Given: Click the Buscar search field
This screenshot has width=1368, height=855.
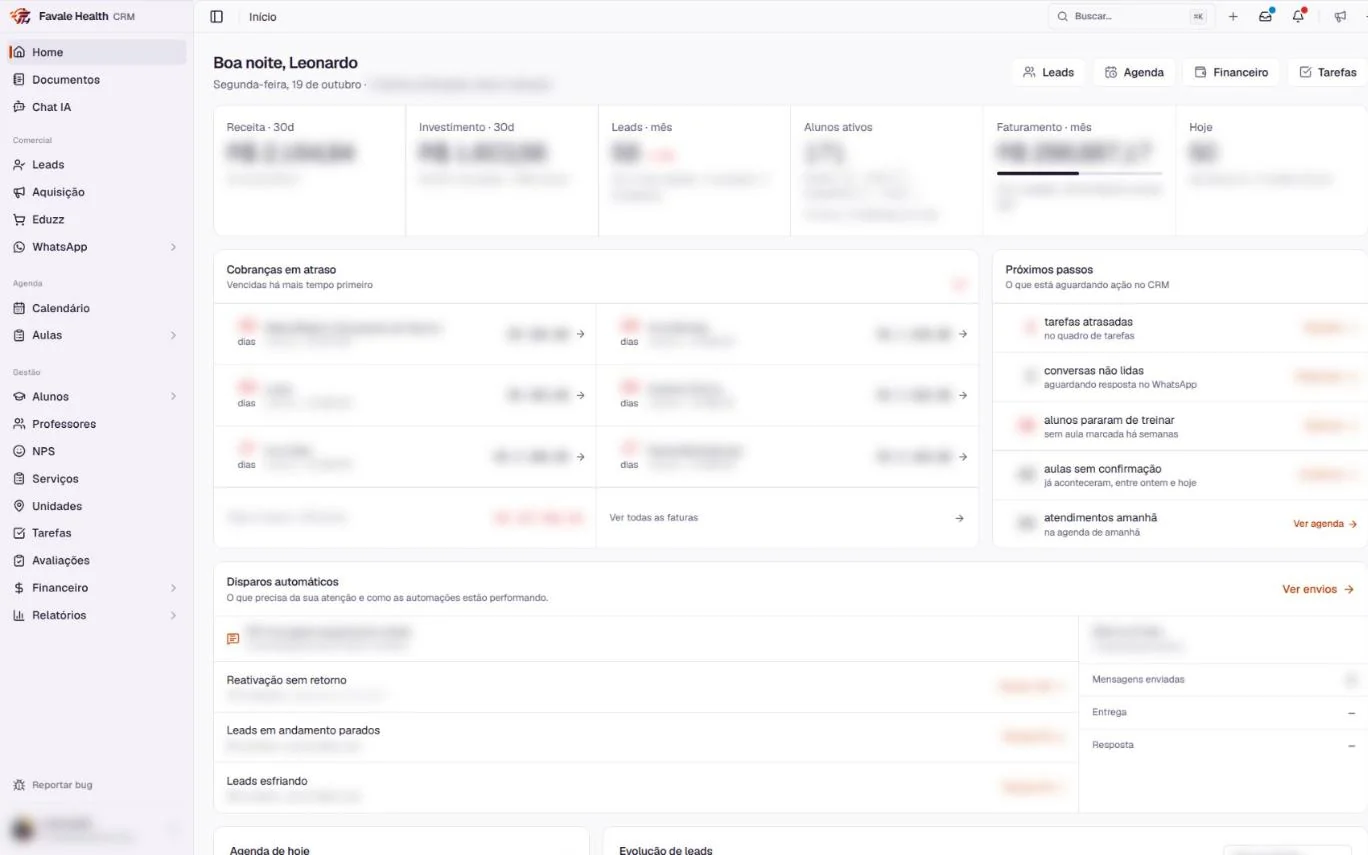Looking at the screenshot, I should (x=1131, y=17).
